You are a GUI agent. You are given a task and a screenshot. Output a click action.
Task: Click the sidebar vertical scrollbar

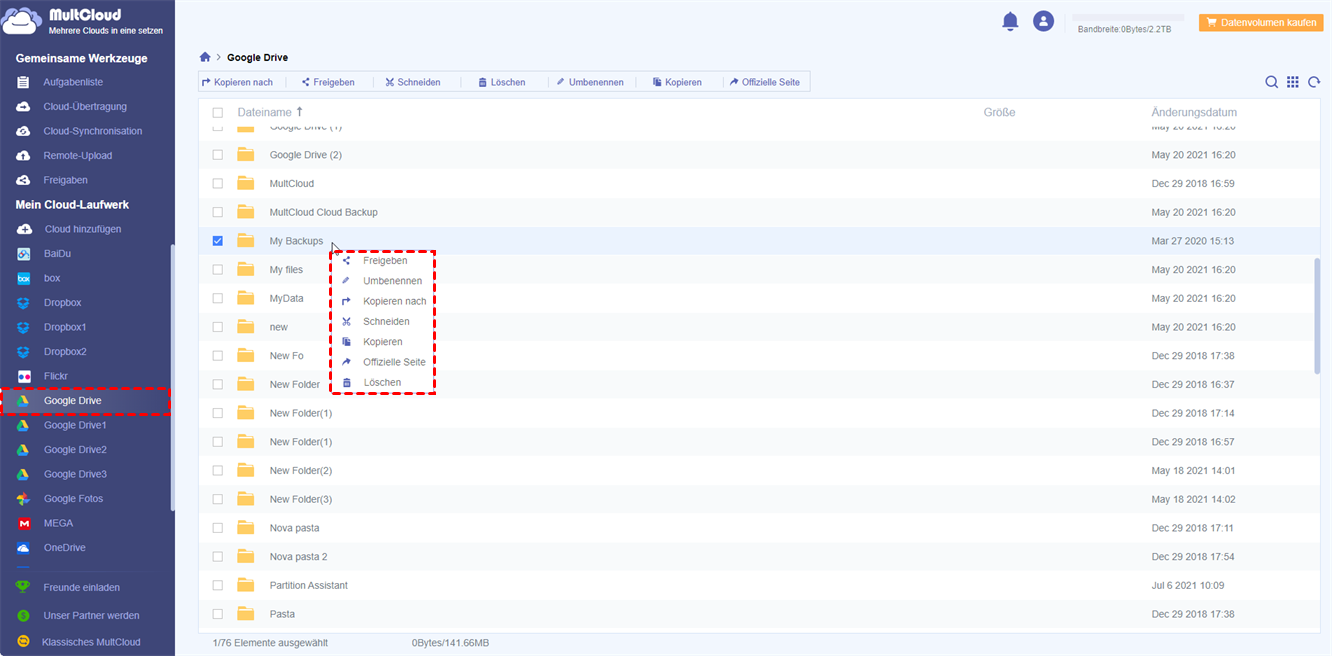(x=172, y=378)
